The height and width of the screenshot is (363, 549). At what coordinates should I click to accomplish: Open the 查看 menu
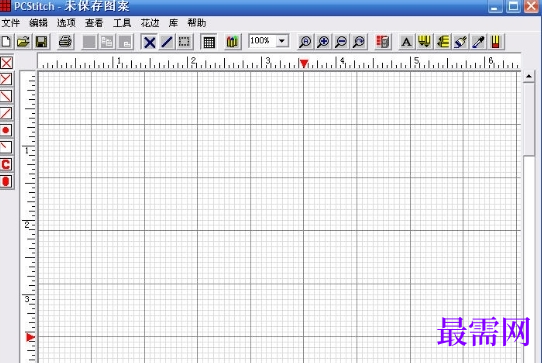click(94, 23)
